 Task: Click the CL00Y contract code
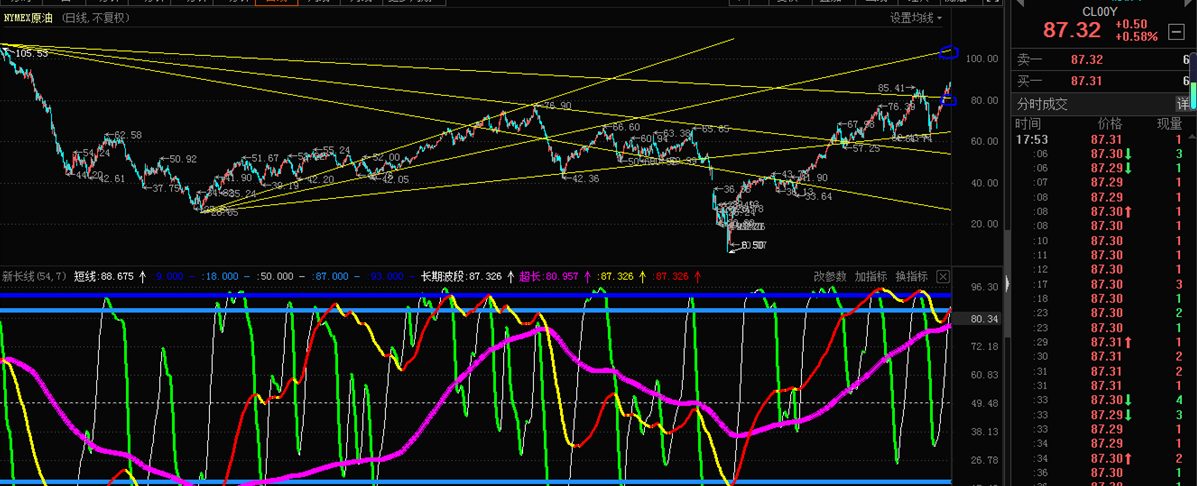point(1100,11)
